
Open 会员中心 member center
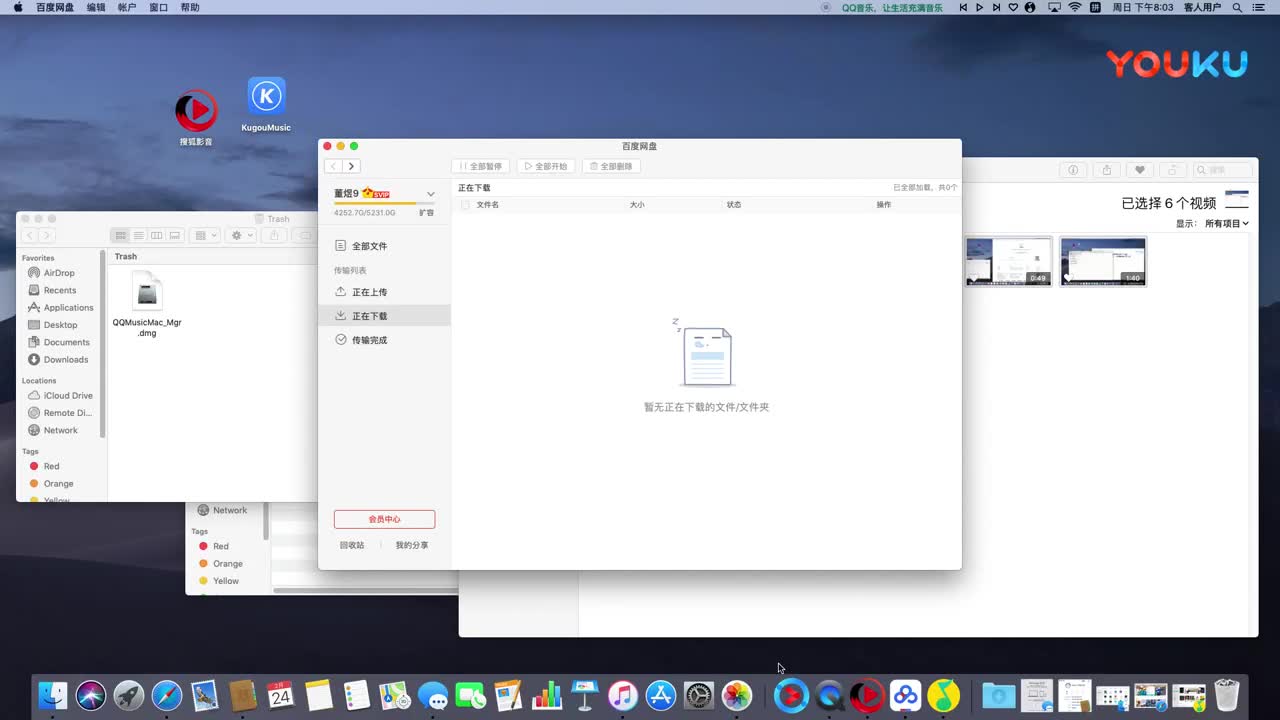[x=384, y=519]
